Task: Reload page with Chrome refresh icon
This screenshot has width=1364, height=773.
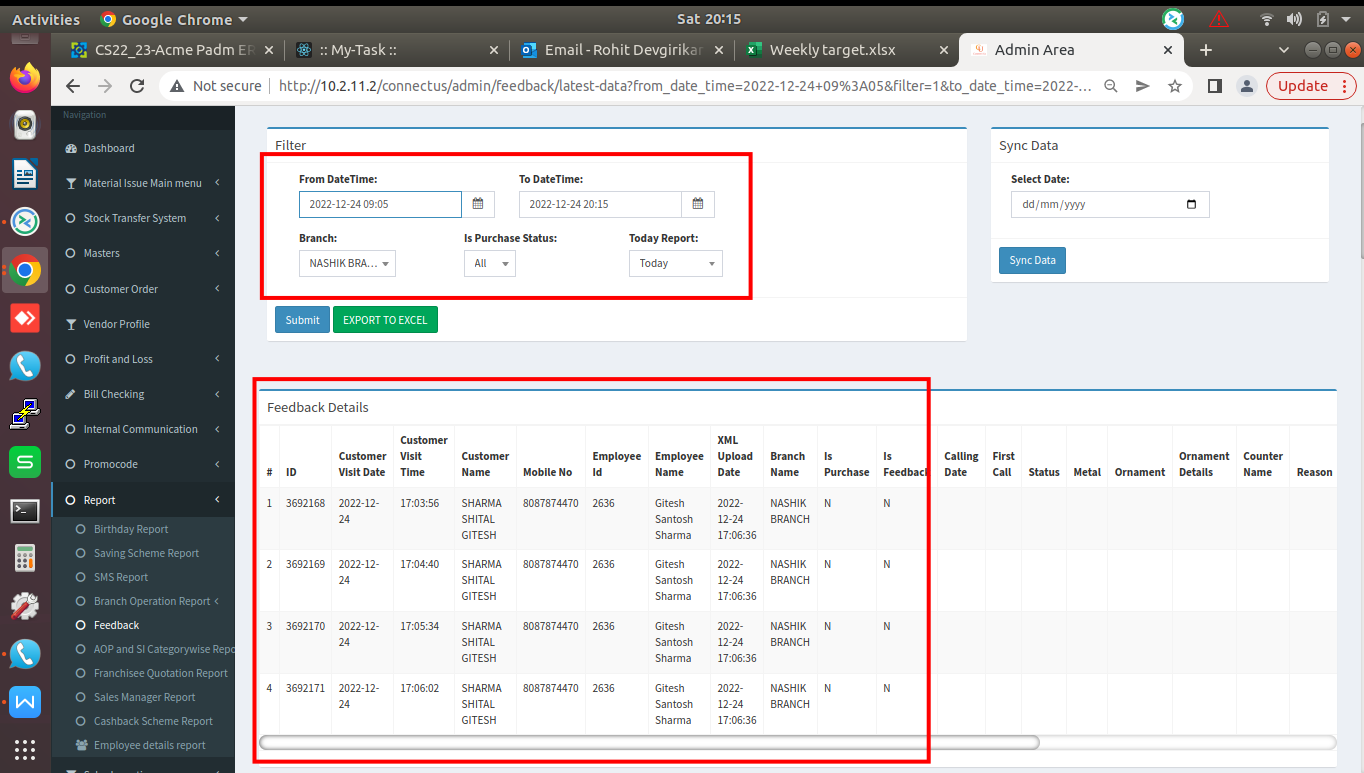Action: tap(140, 86)
